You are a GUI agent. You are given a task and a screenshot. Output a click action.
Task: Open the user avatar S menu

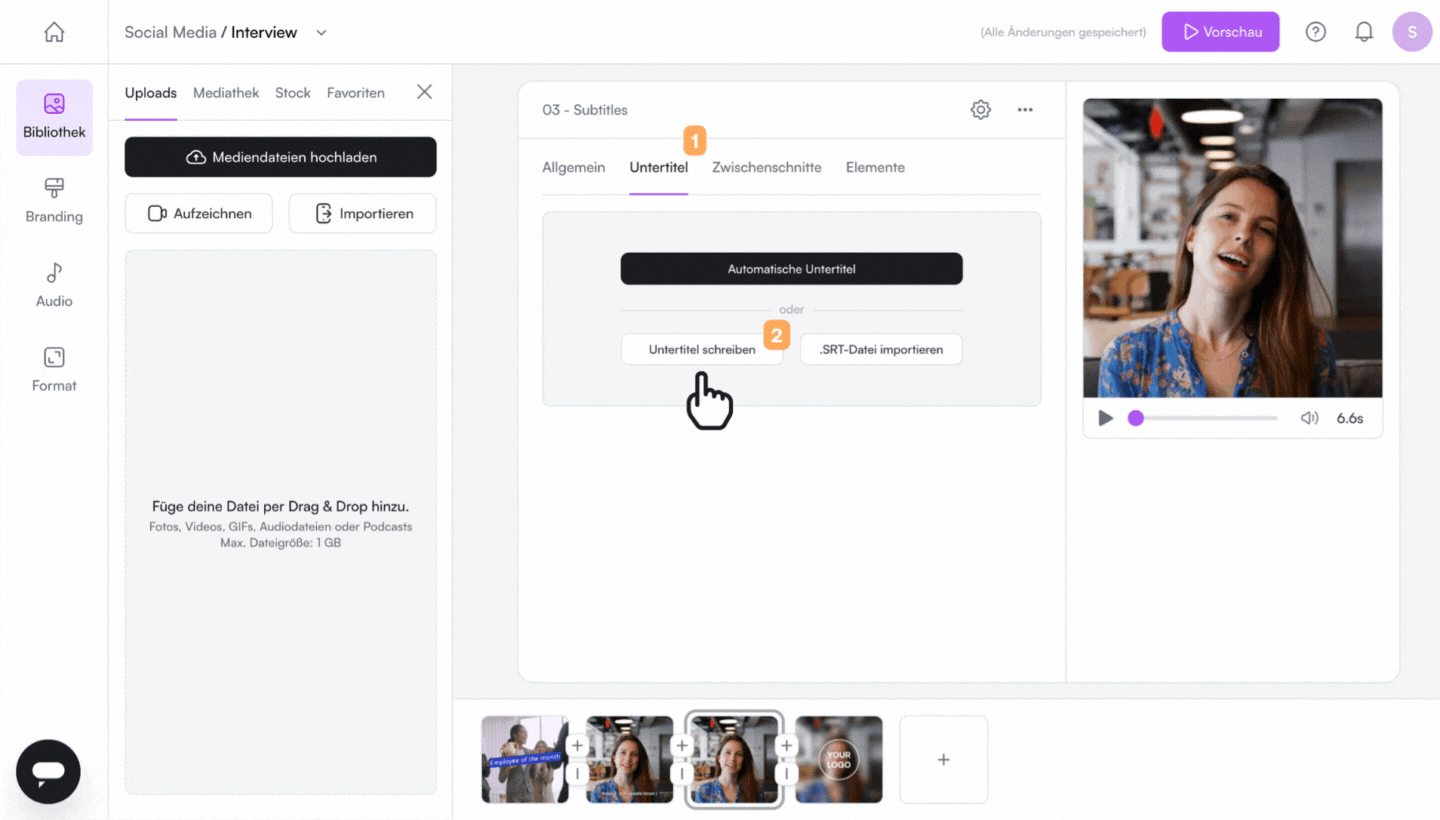click(x=1412, y=32)
